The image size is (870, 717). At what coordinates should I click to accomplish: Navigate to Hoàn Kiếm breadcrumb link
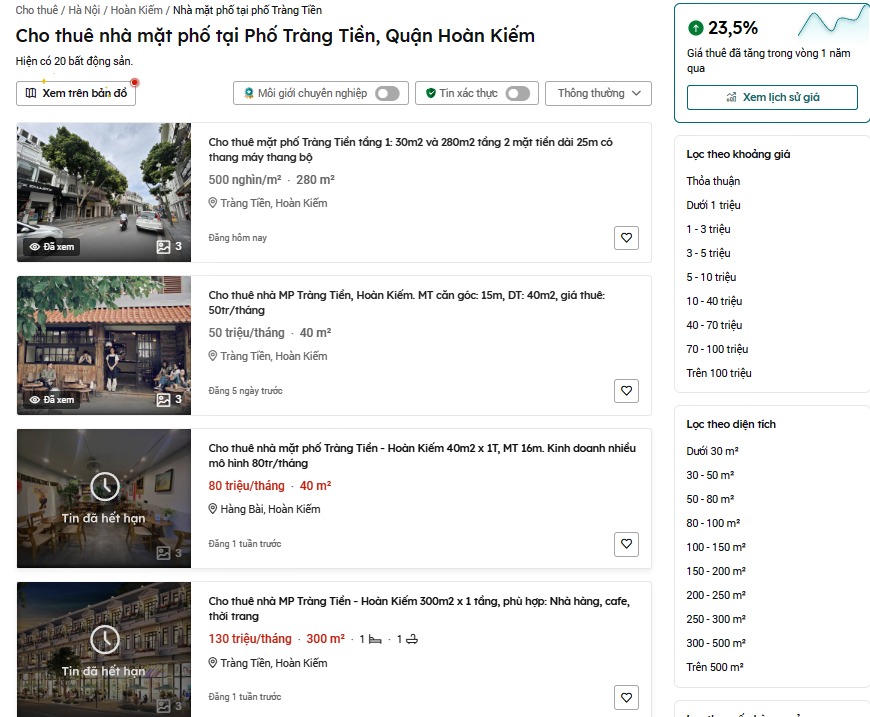click(x=136, y=10)
